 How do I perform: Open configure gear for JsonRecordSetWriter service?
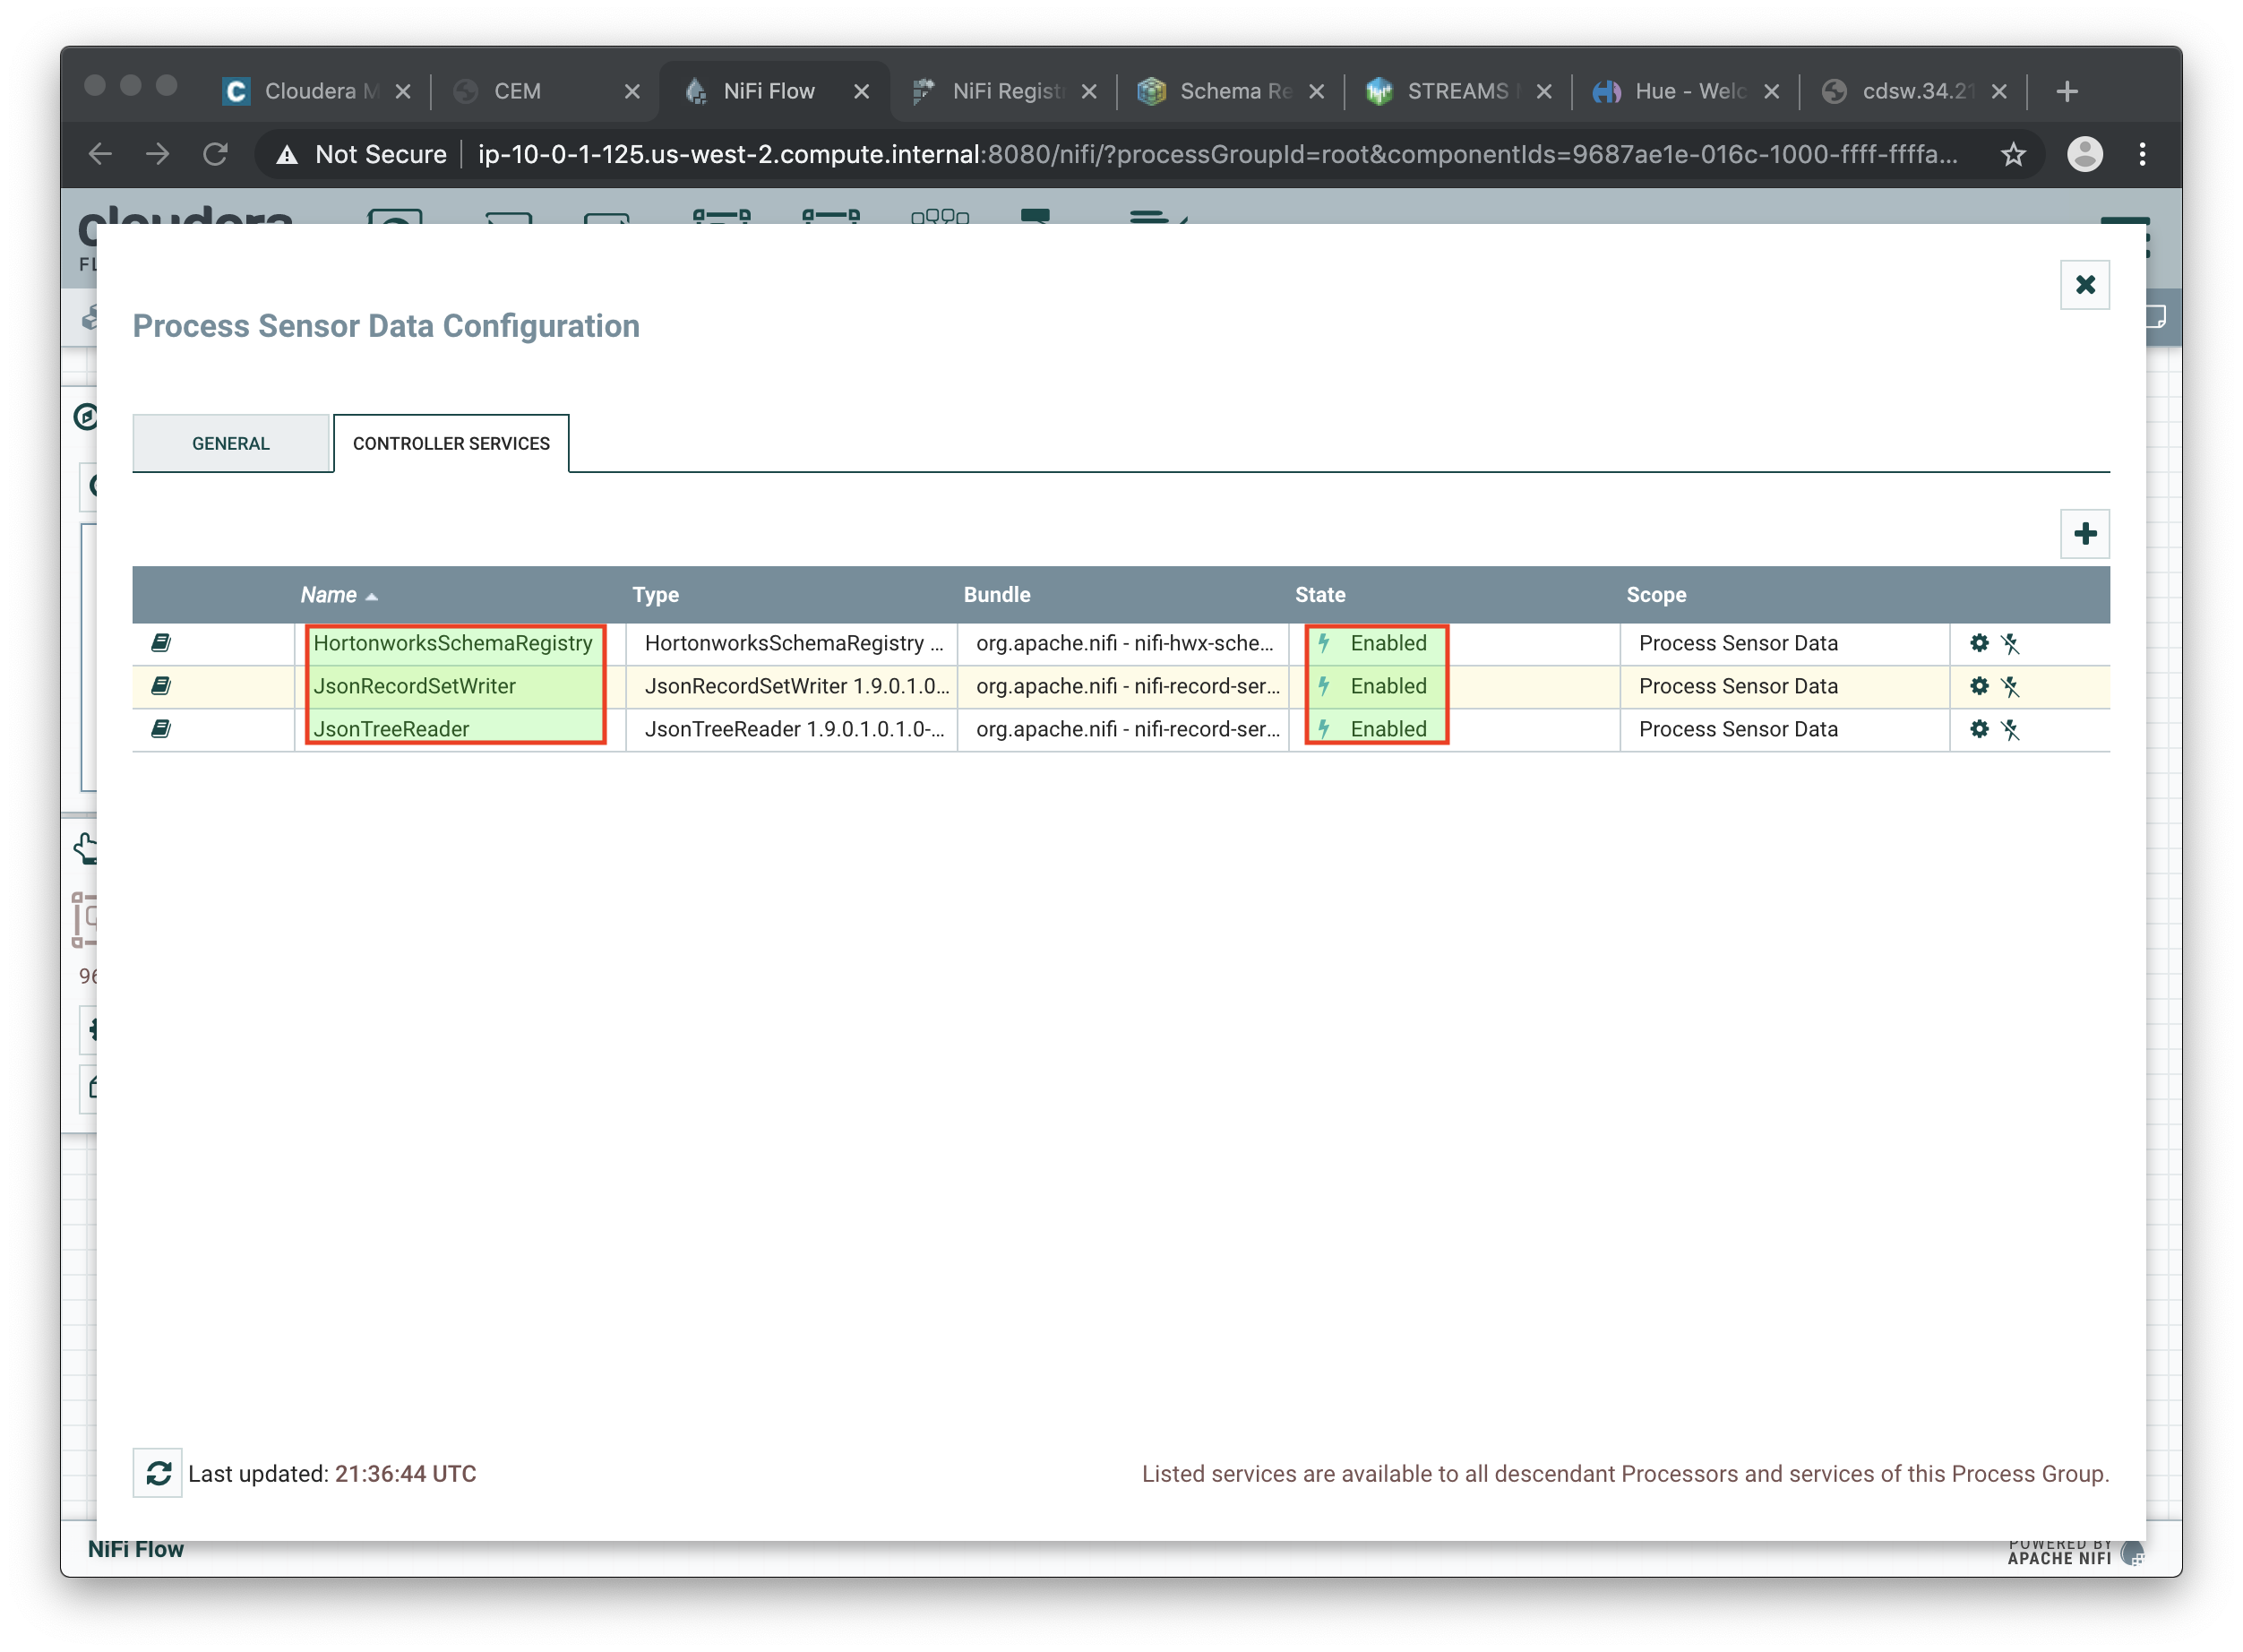[x=1978, y=686]
